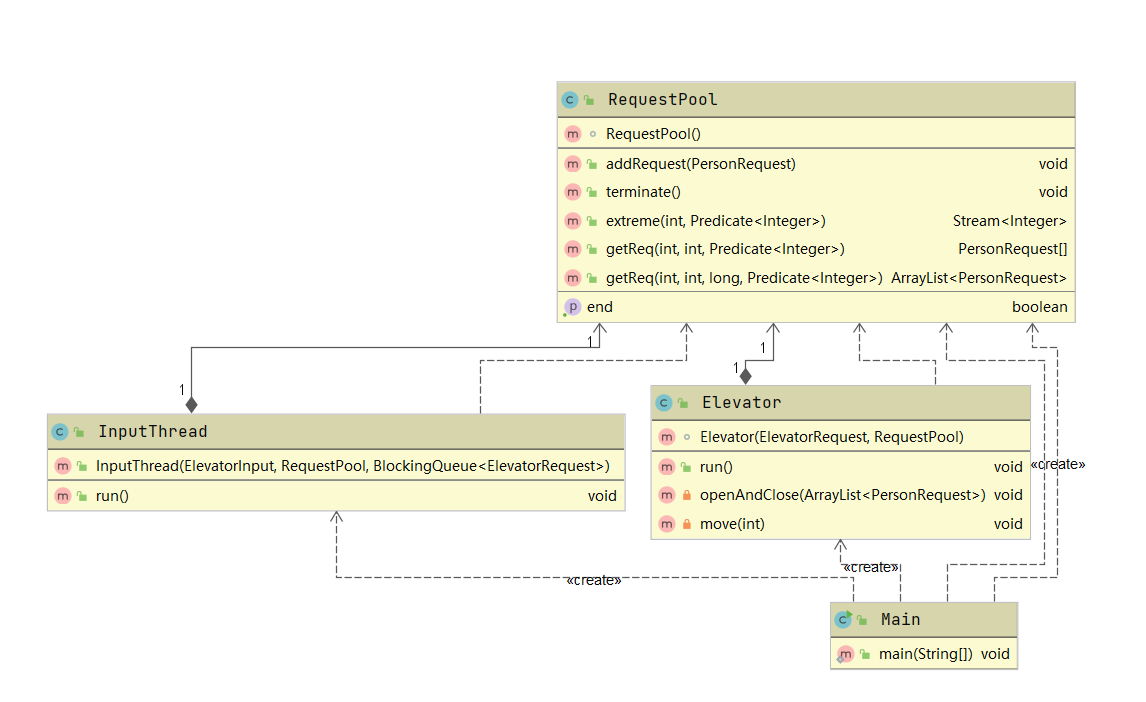
Task: Click the Stream<Integer> return type
Action: [1009, 221]
